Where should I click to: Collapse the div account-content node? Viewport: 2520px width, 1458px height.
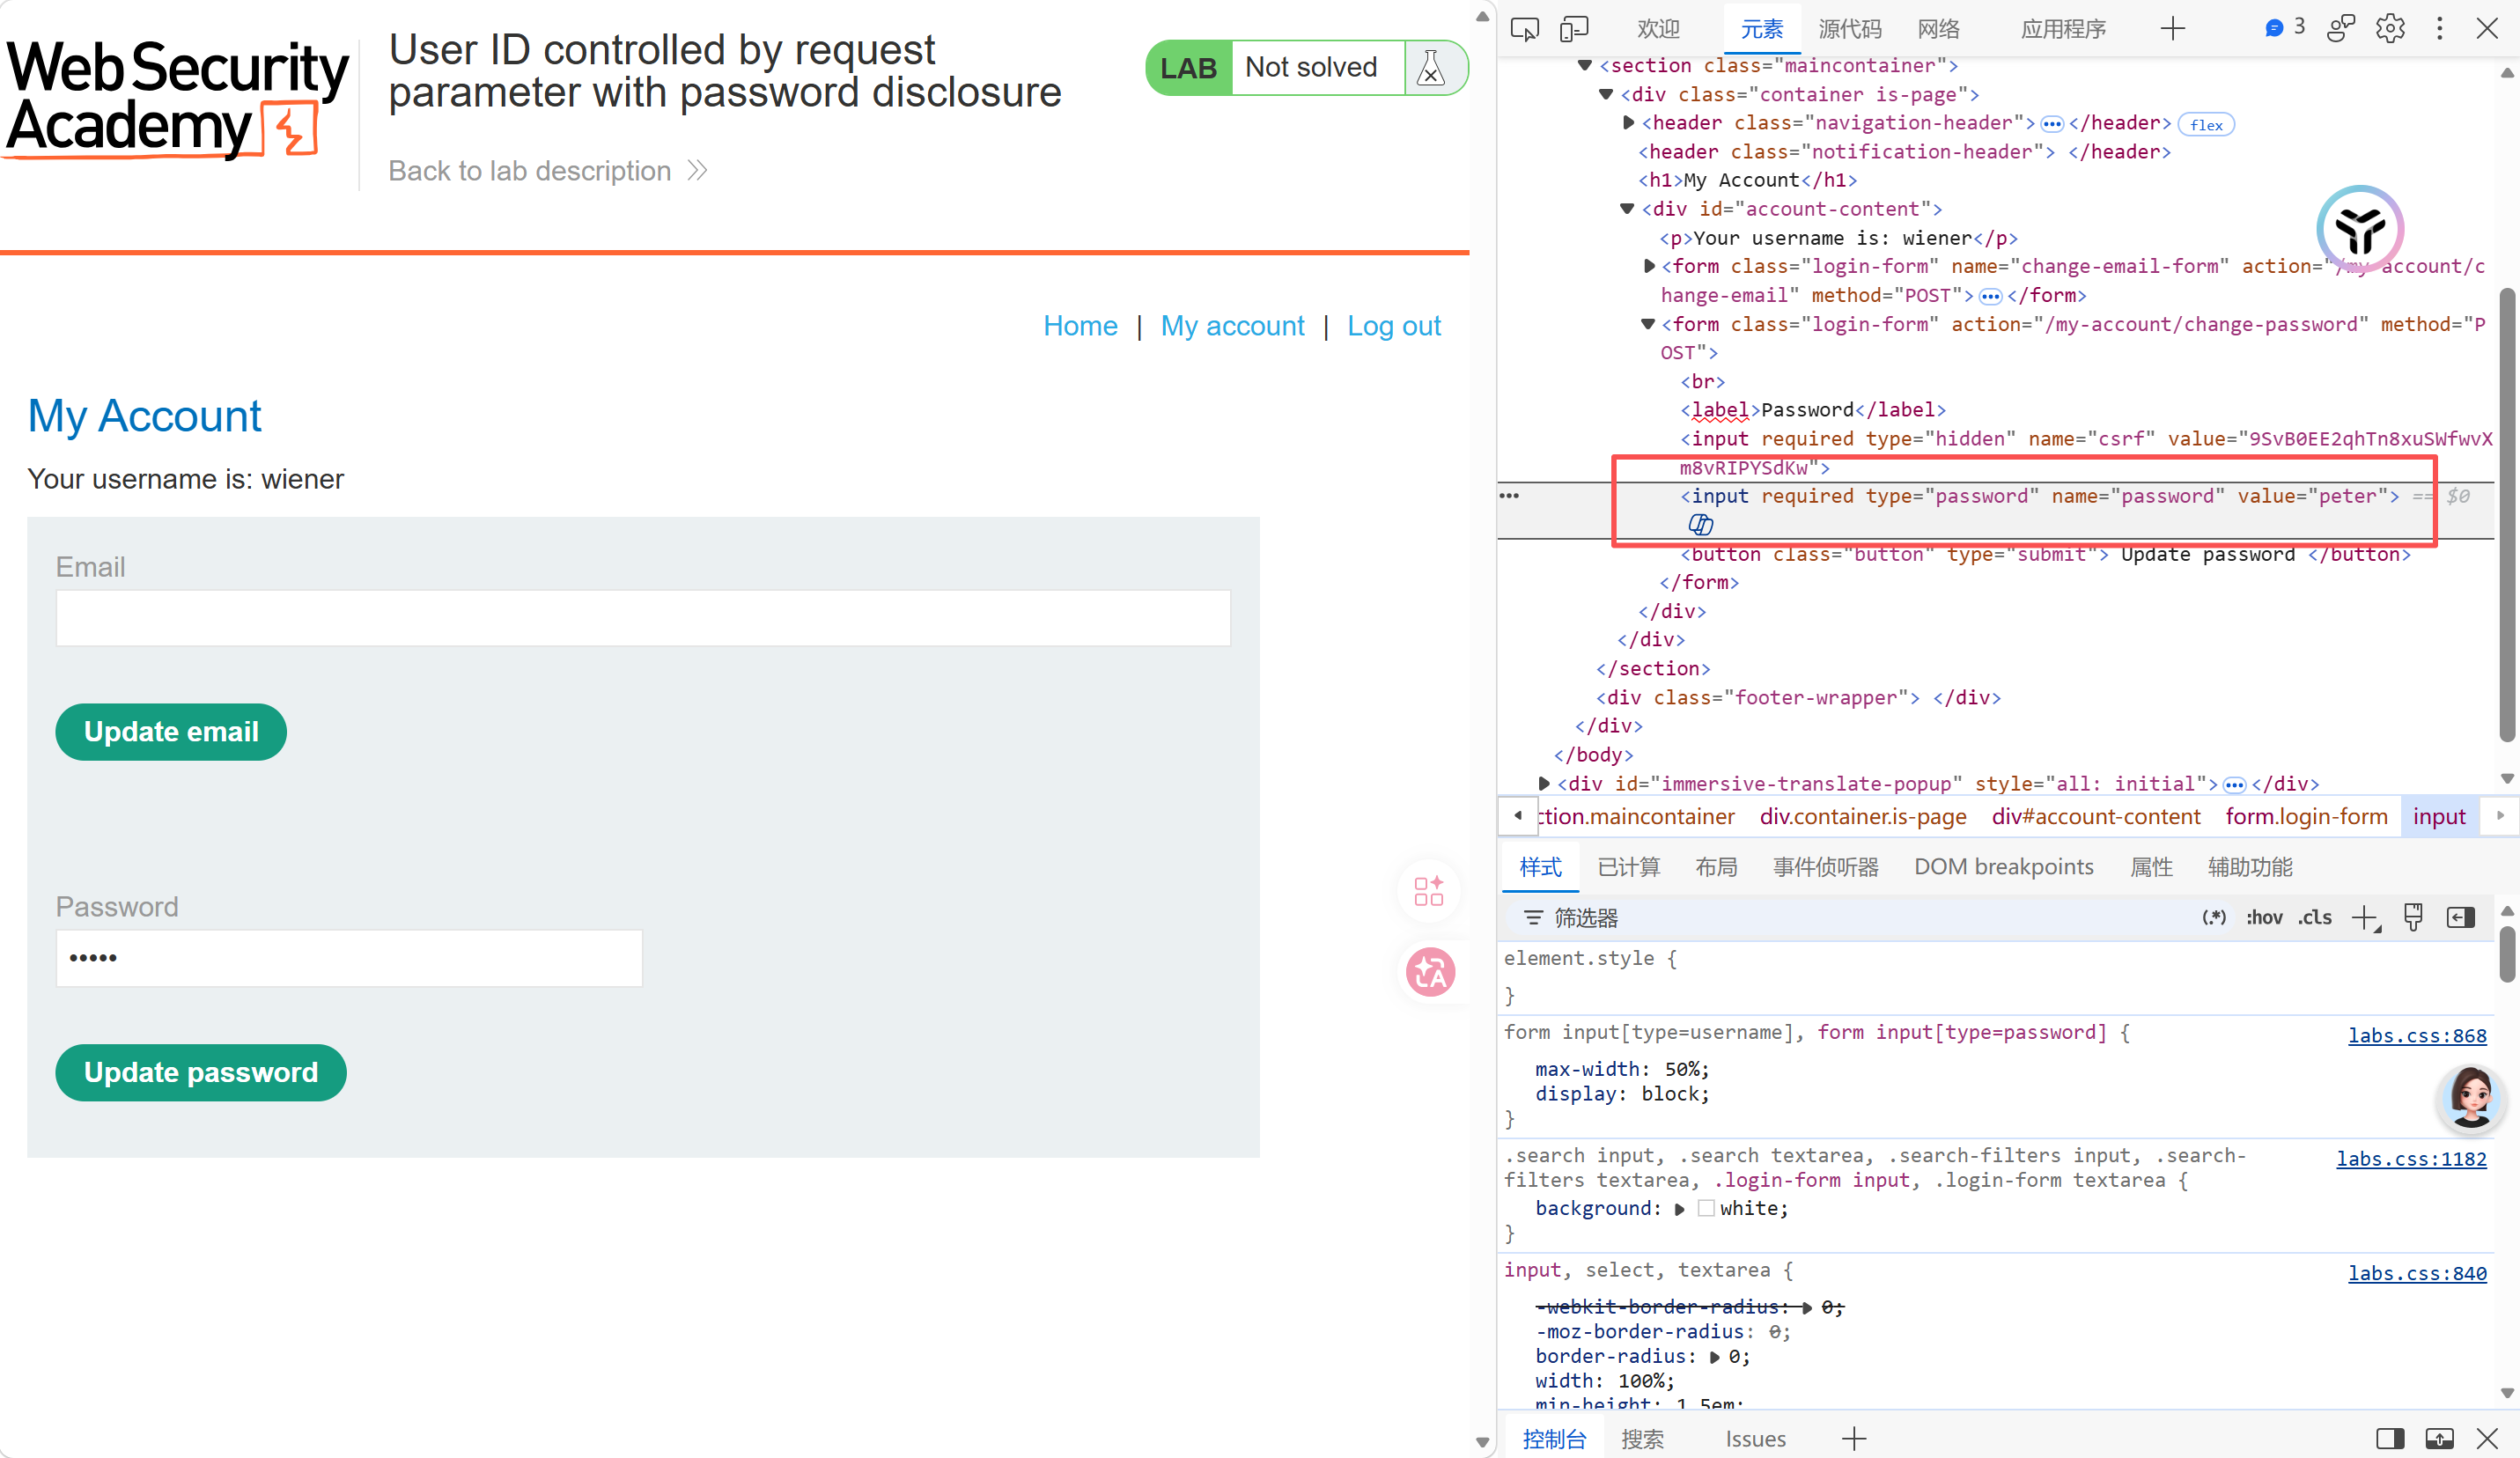[1627, 209]
